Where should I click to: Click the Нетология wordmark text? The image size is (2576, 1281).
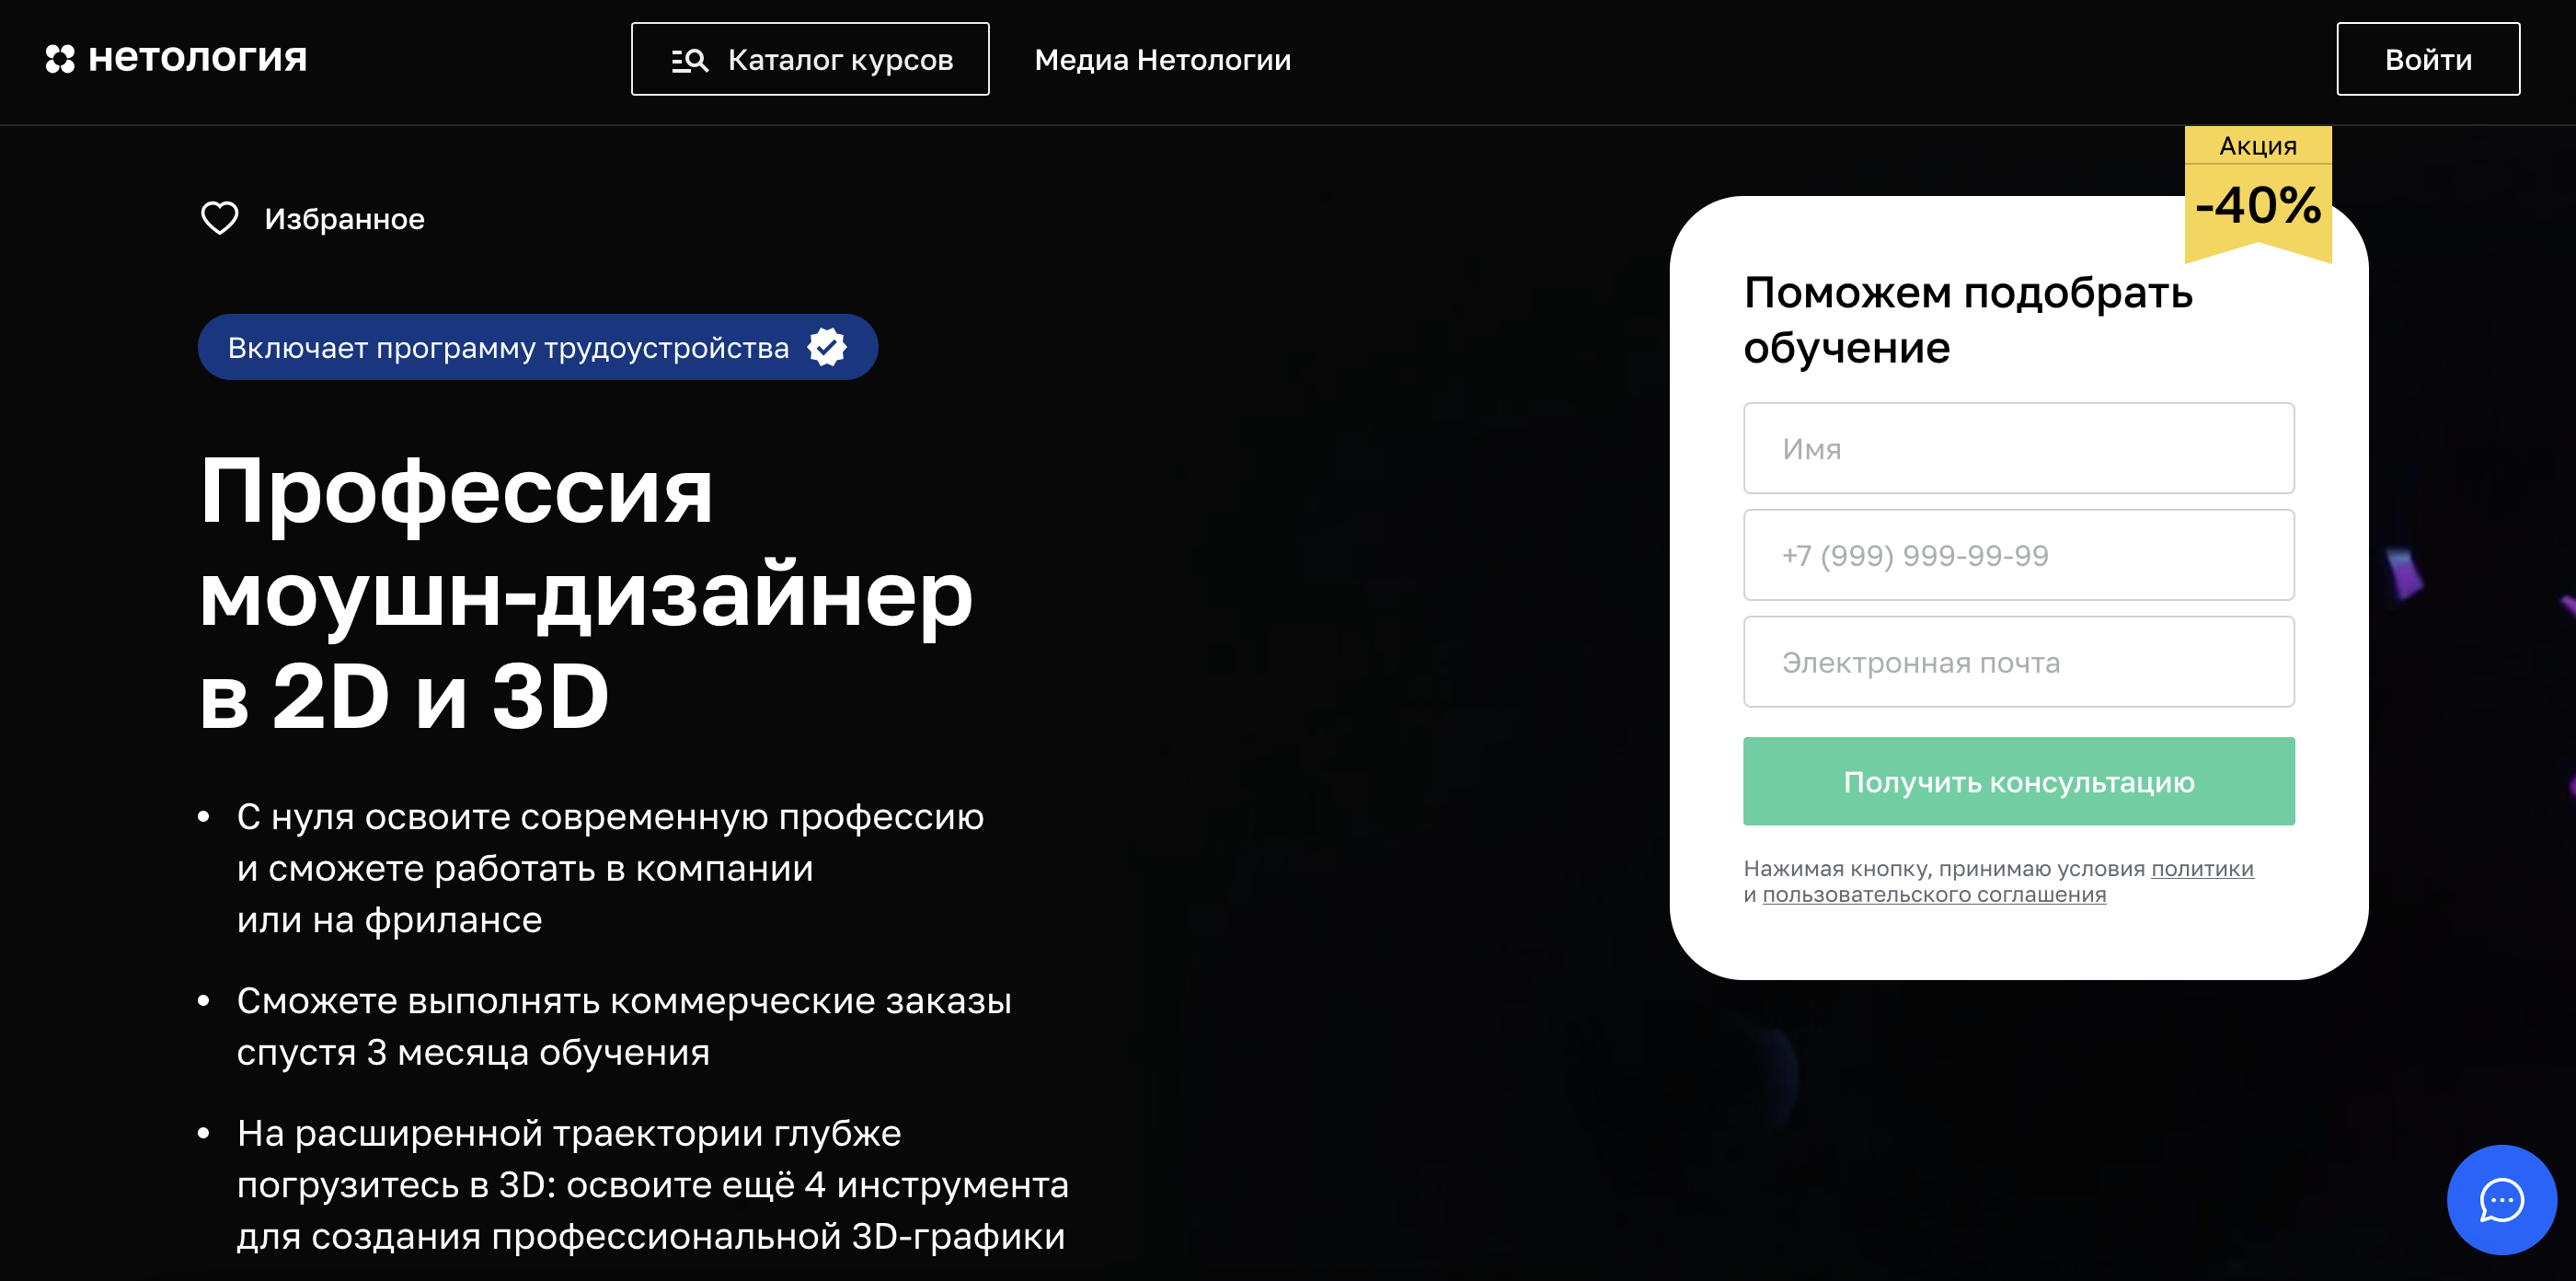pos(198,59)
